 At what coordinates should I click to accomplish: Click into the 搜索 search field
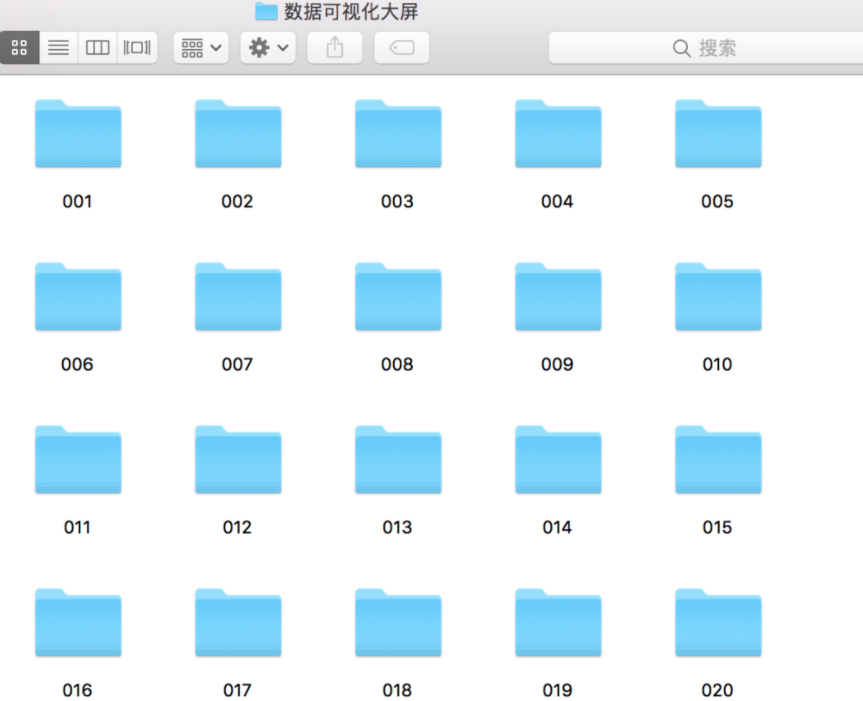tap(704, 48)
